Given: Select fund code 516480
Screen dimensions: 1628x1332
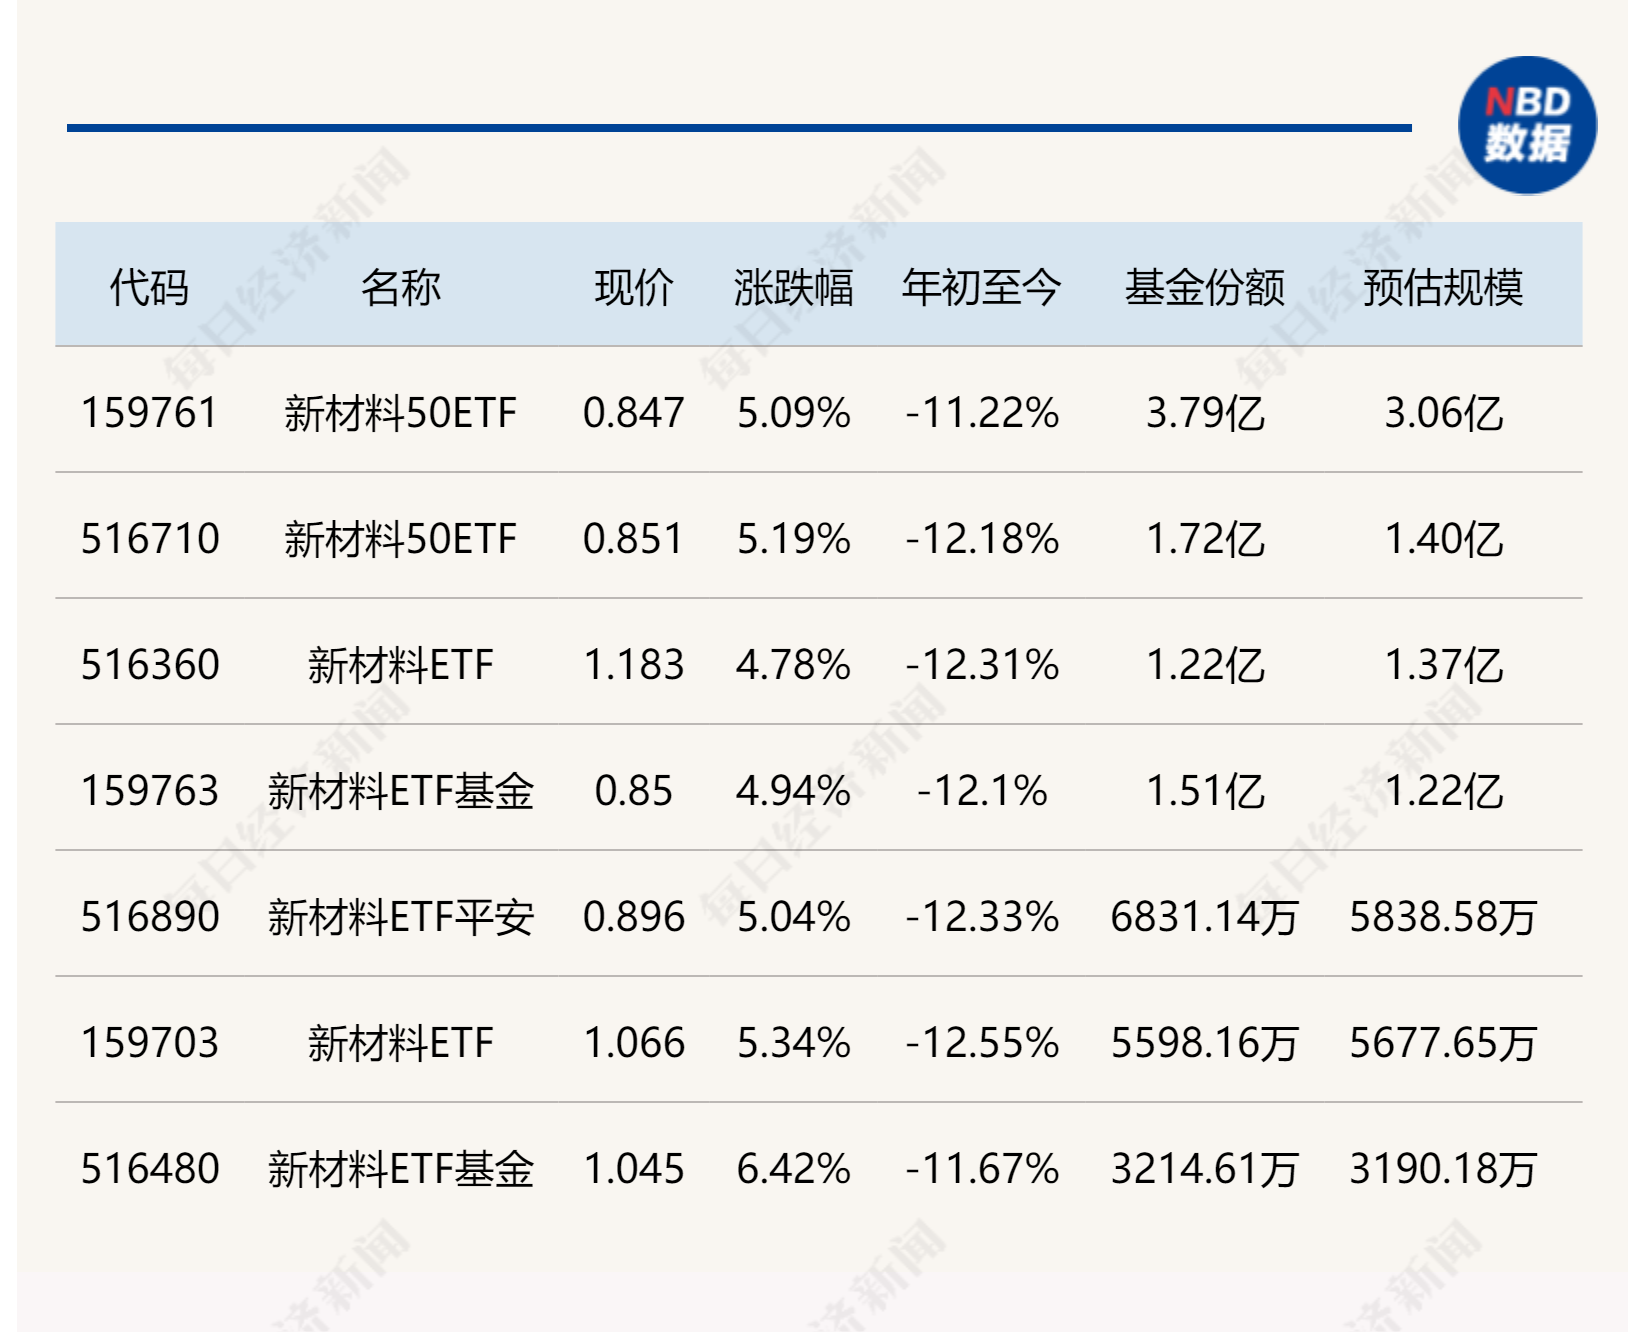Looking at the screenshot, I should coord(149,1169).
